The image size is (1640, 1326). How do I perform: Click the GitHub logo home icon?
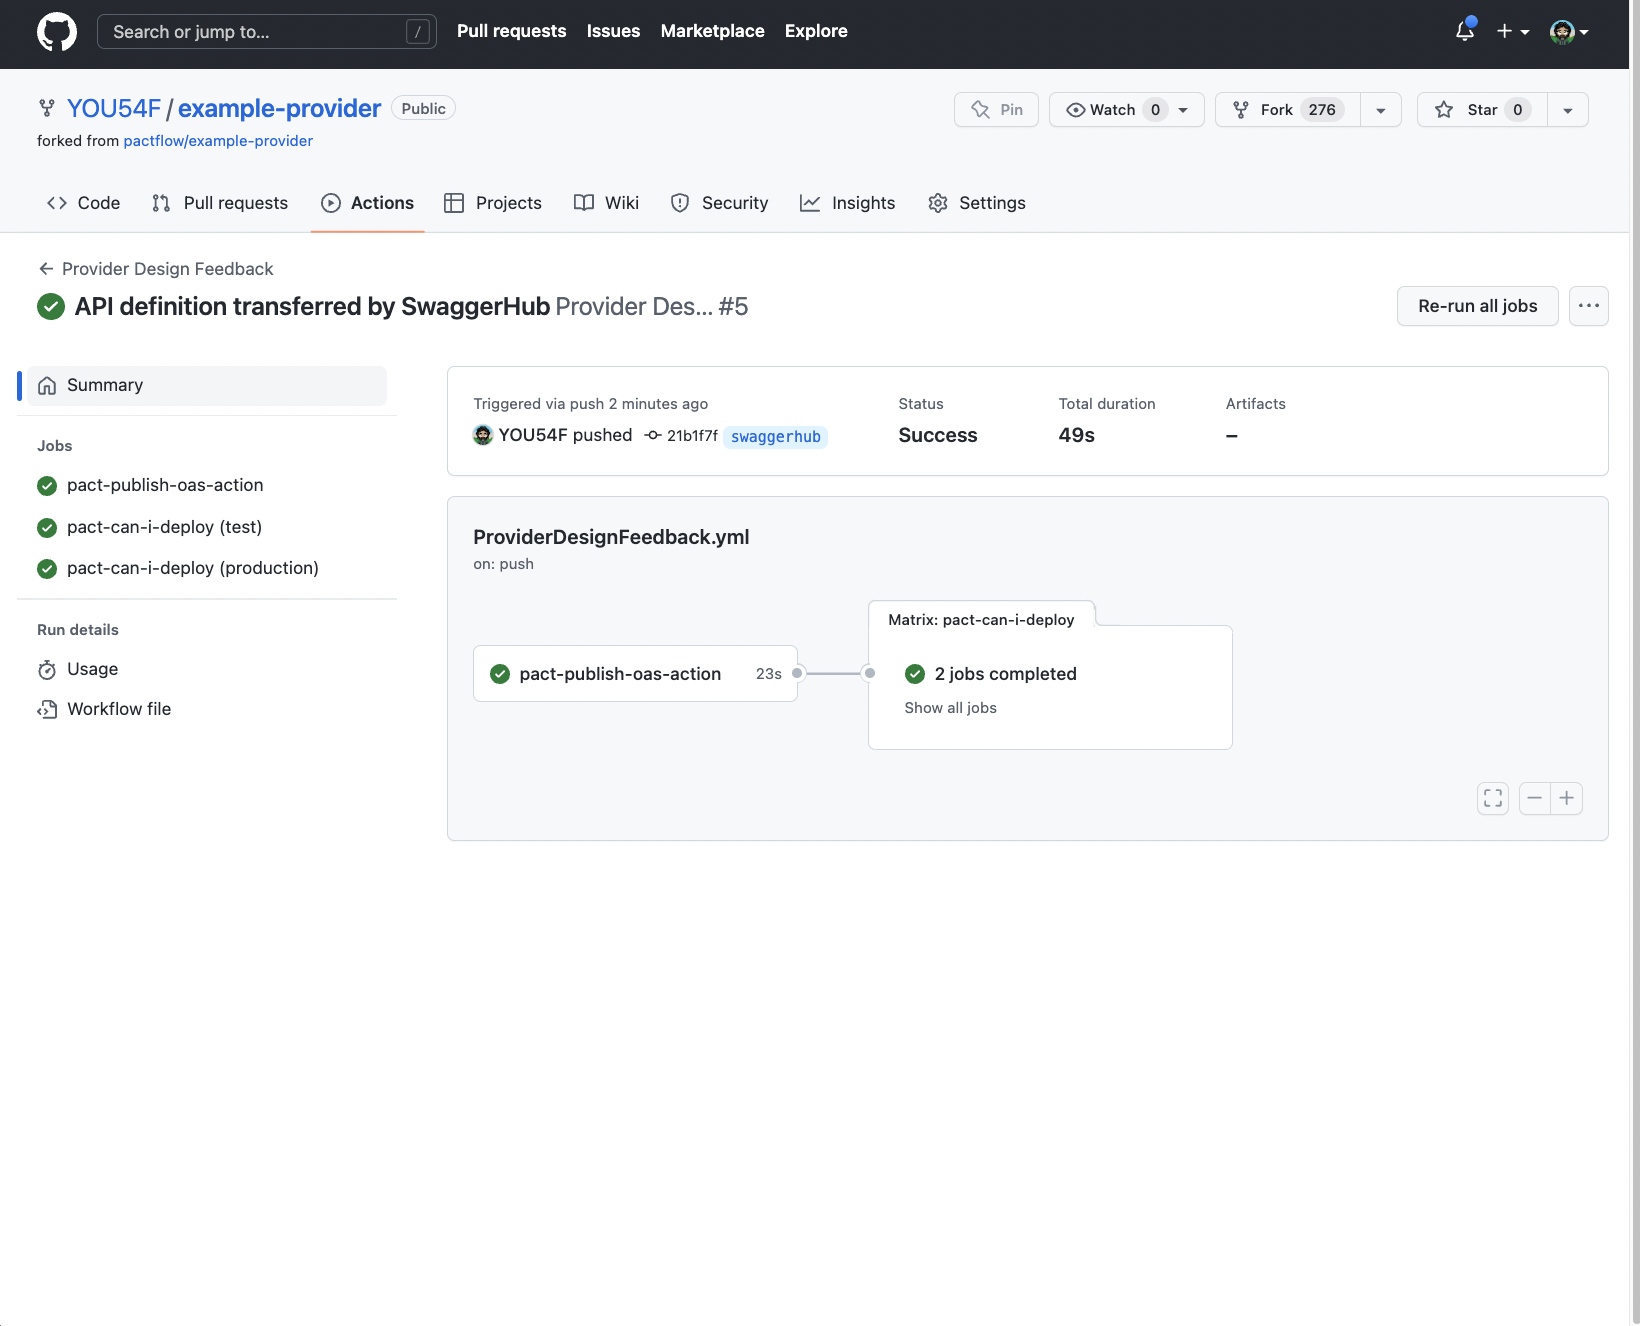pos(57,32)
